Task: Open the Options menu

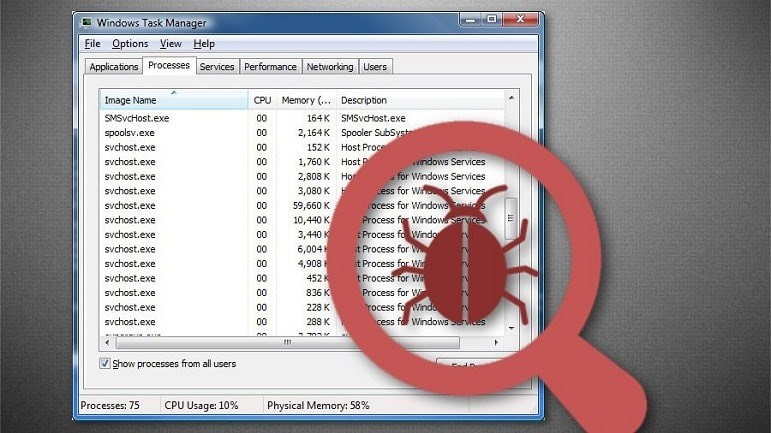Action: (x=130, y=44)
